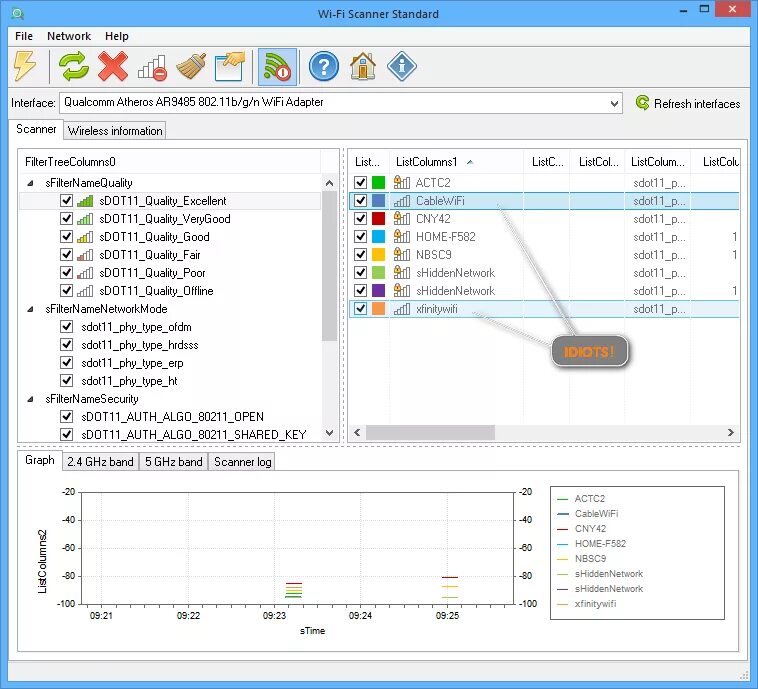
Task: Switch to the 2.4 GHz band tab
Action: click(x=101, y=462)
